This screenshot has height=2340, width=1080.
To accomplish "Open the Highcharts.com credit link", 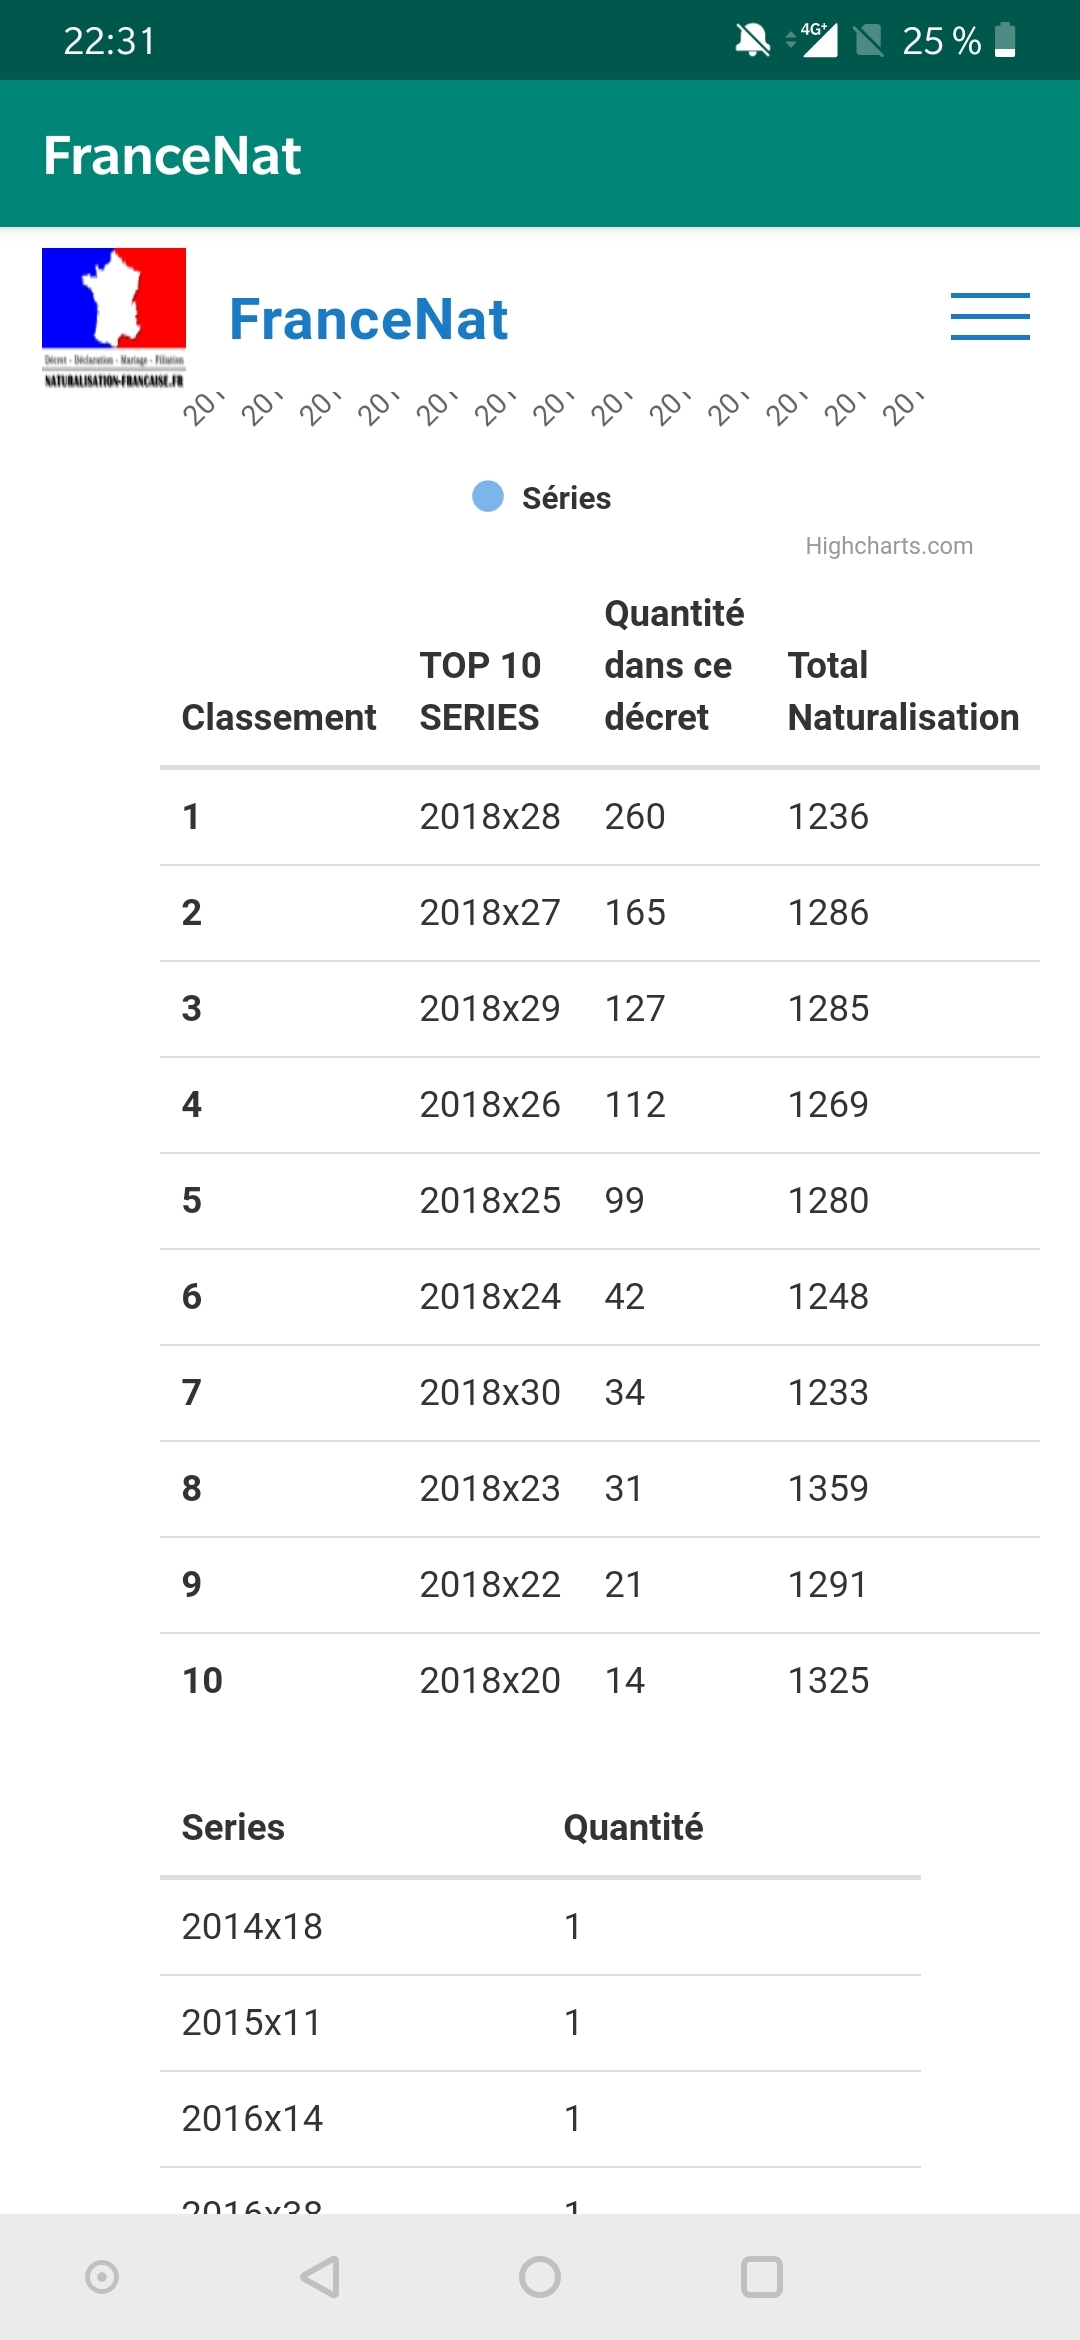I will (x=889, y=546).
